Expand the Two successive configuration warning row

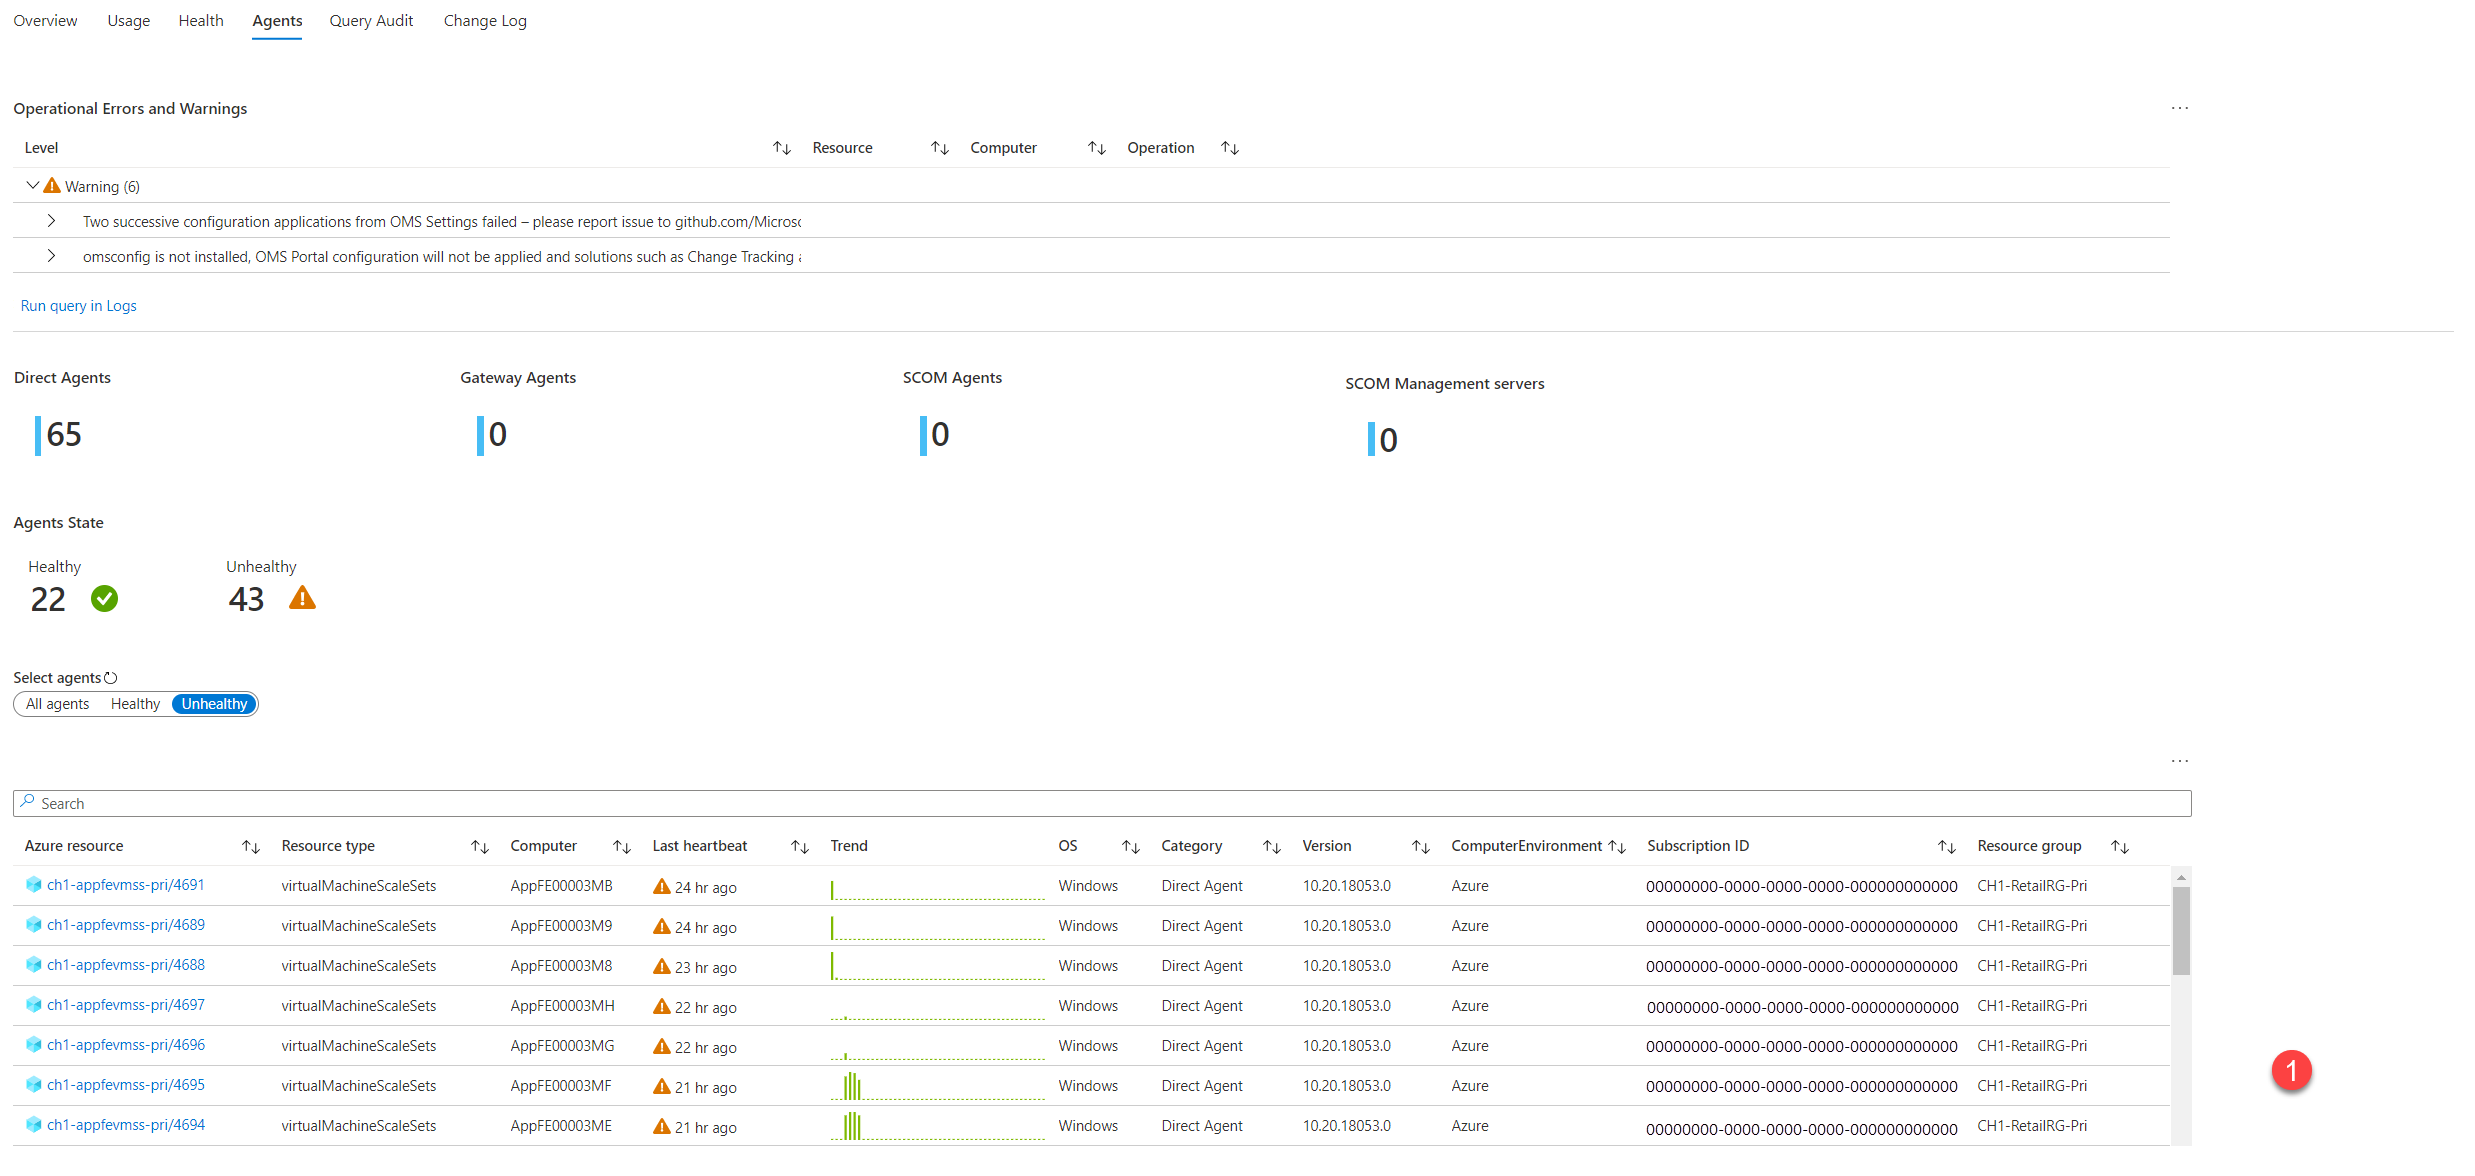51,221
